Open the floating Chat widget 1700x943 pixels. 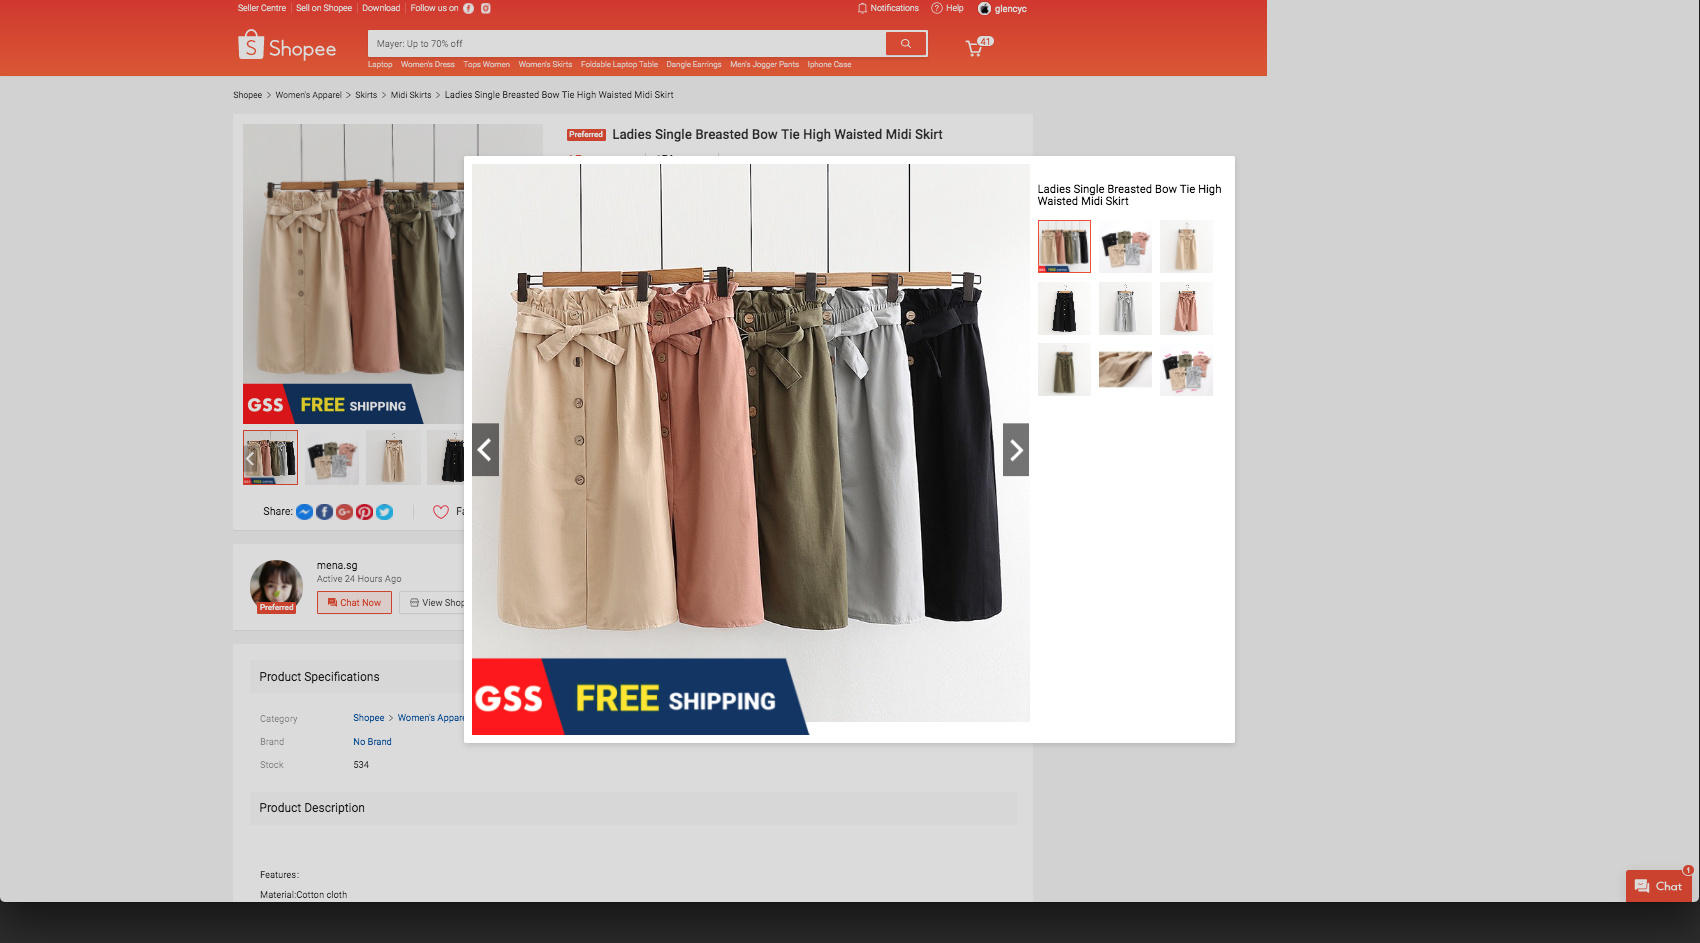point(1658,886)
